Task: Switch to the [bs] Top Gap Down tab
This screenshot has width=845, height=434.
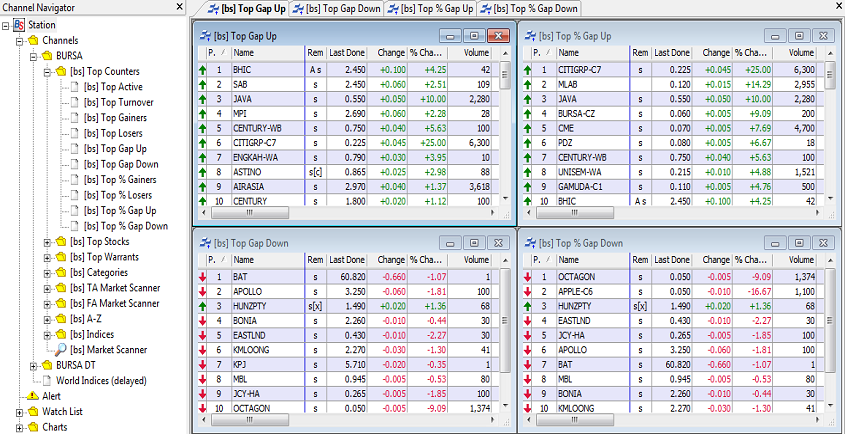Action: click(337, 9)
